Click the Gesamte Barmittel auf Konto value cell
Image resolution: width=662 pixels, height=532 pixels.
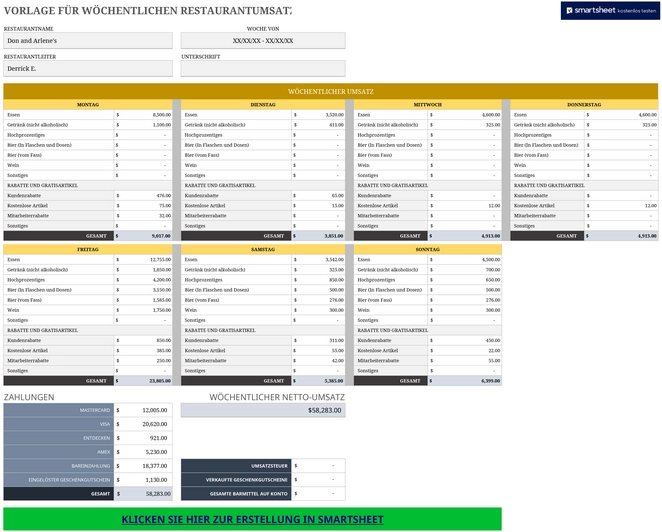[318, 494]
